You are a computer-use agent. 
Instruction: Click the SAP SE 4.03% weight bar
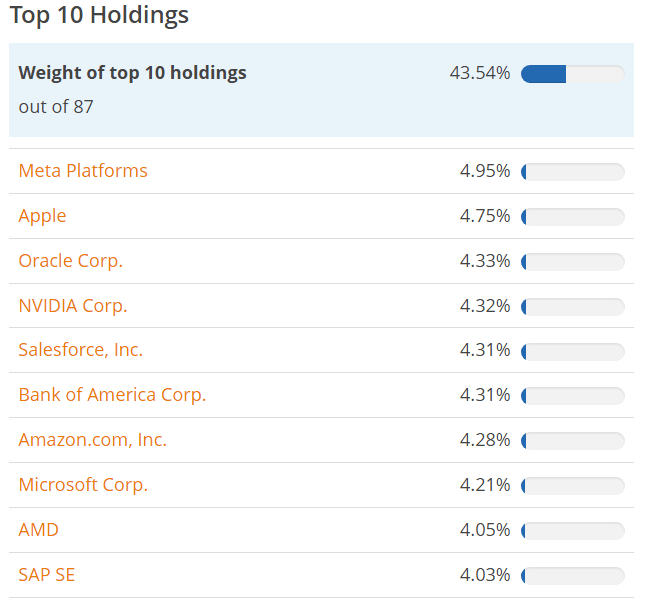(572, 576)
